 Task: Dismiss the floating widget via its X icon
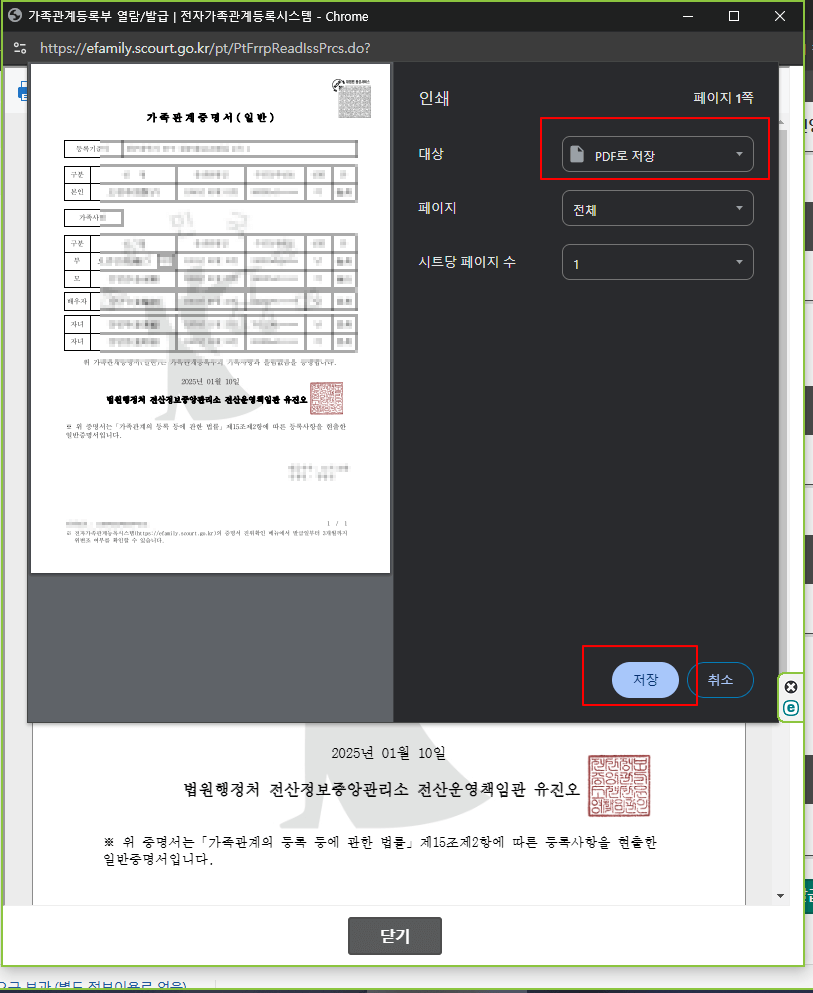pos(790,685)
